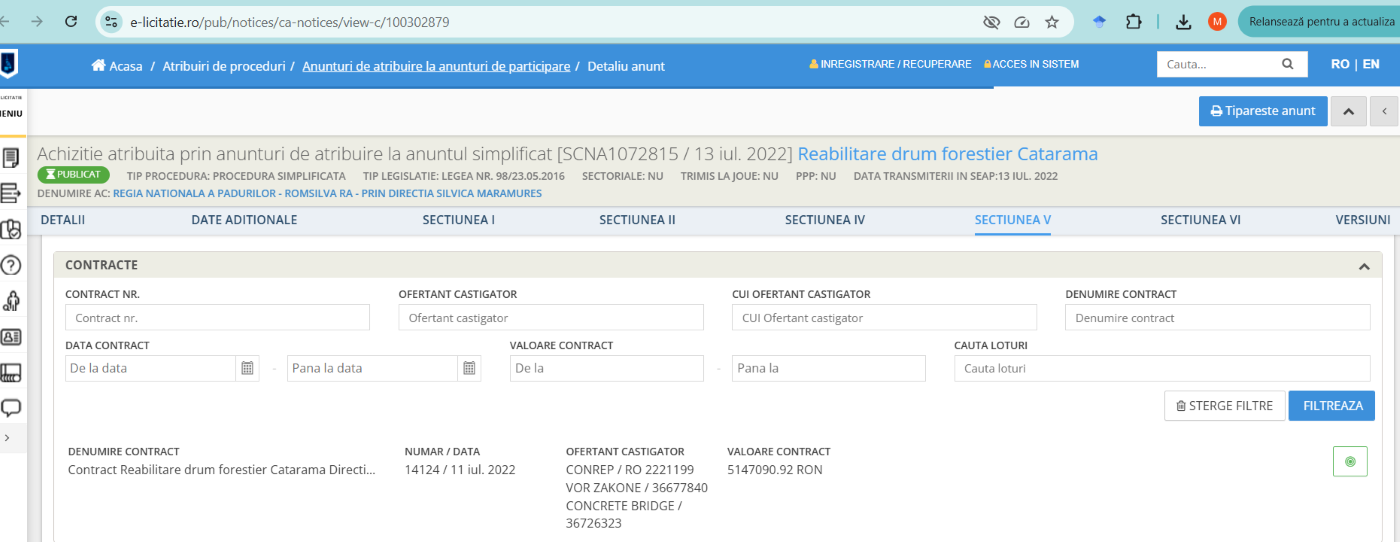Open calendar picker for Pana la data

468,368
